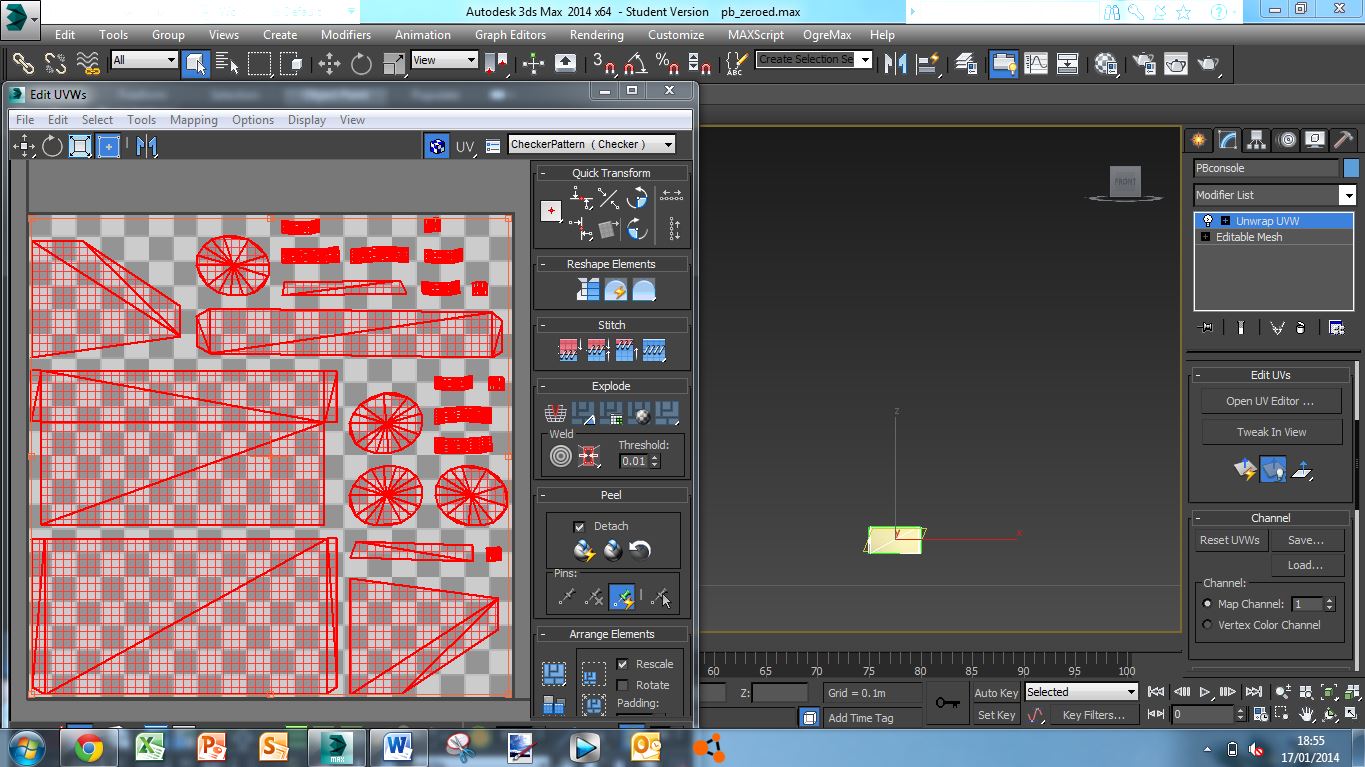
Task: Click the Flatten by Polygon Angle icon in Explode
Action: [x=583, y=412]
